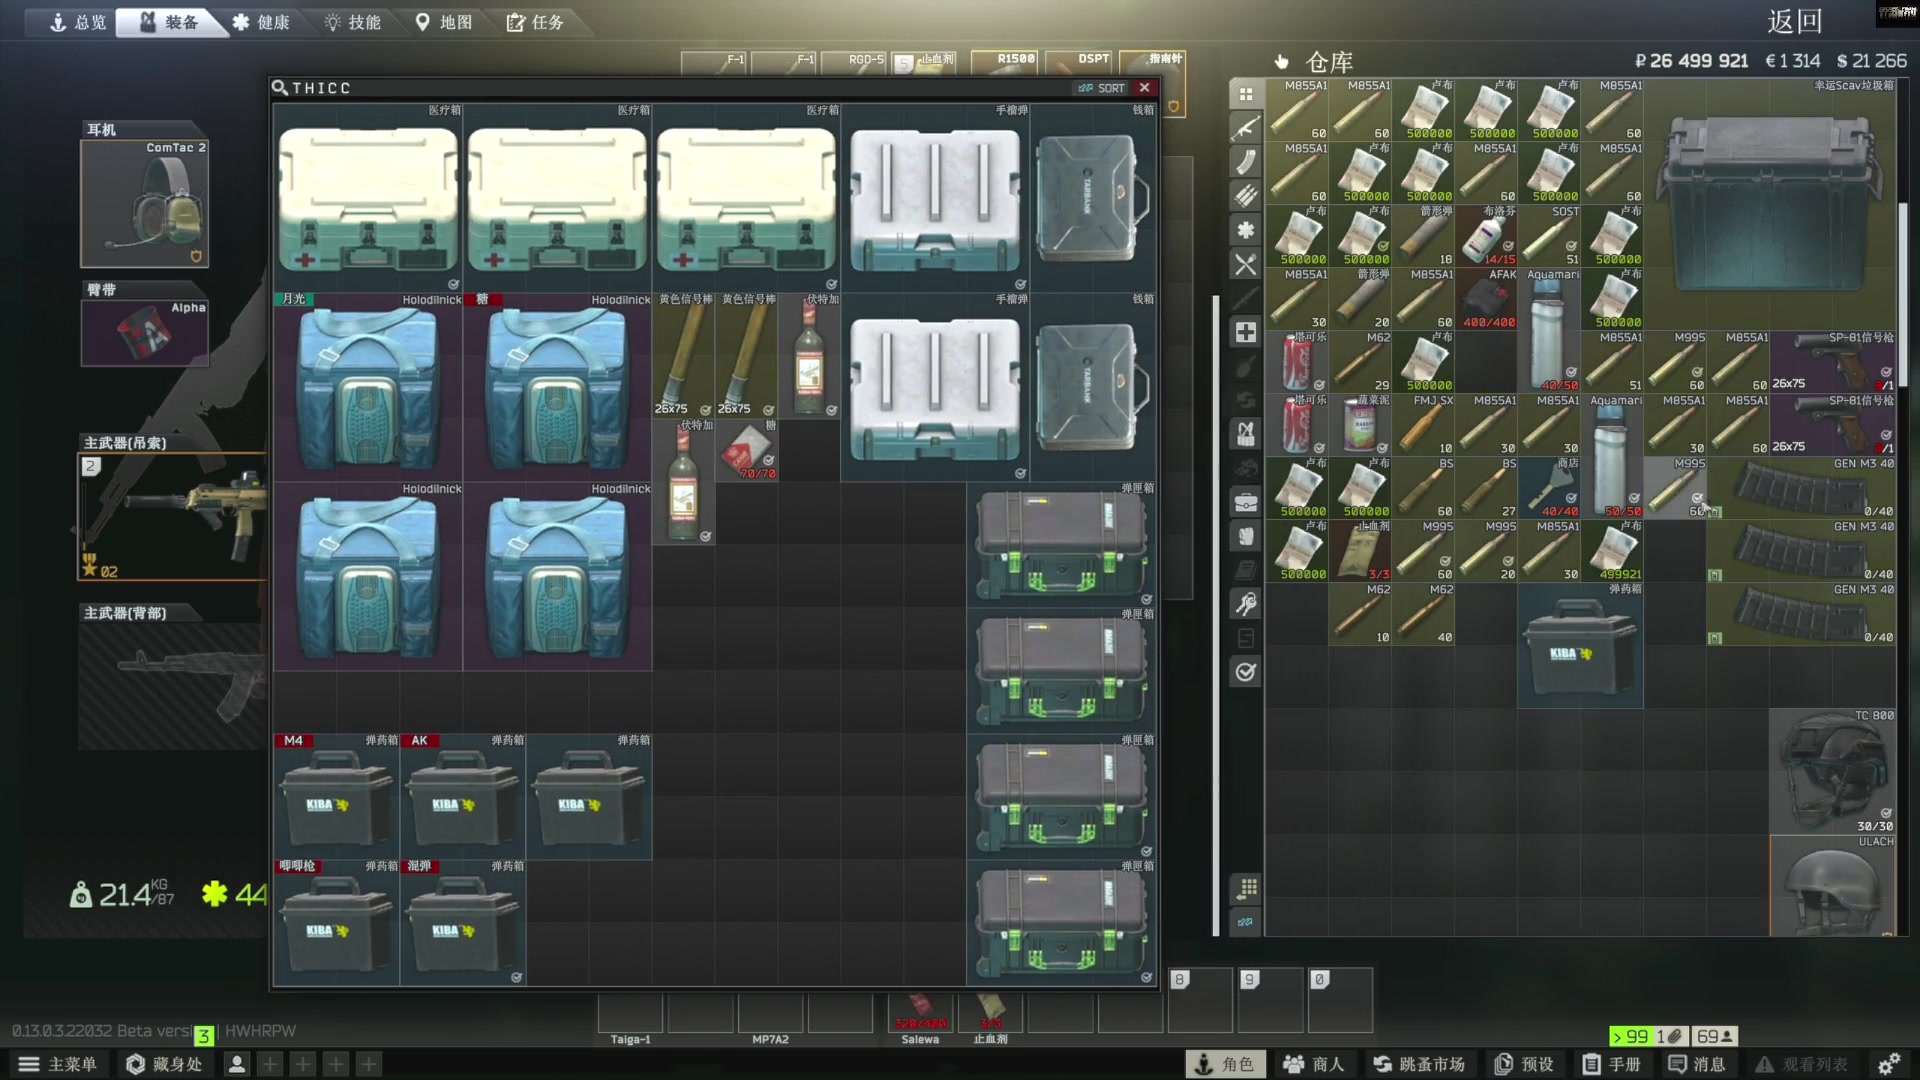Click the profile person icon beside 藏身处
Image resolution: width=1920 pixels, height=1080 pixels.
[x=237, y=1064]
